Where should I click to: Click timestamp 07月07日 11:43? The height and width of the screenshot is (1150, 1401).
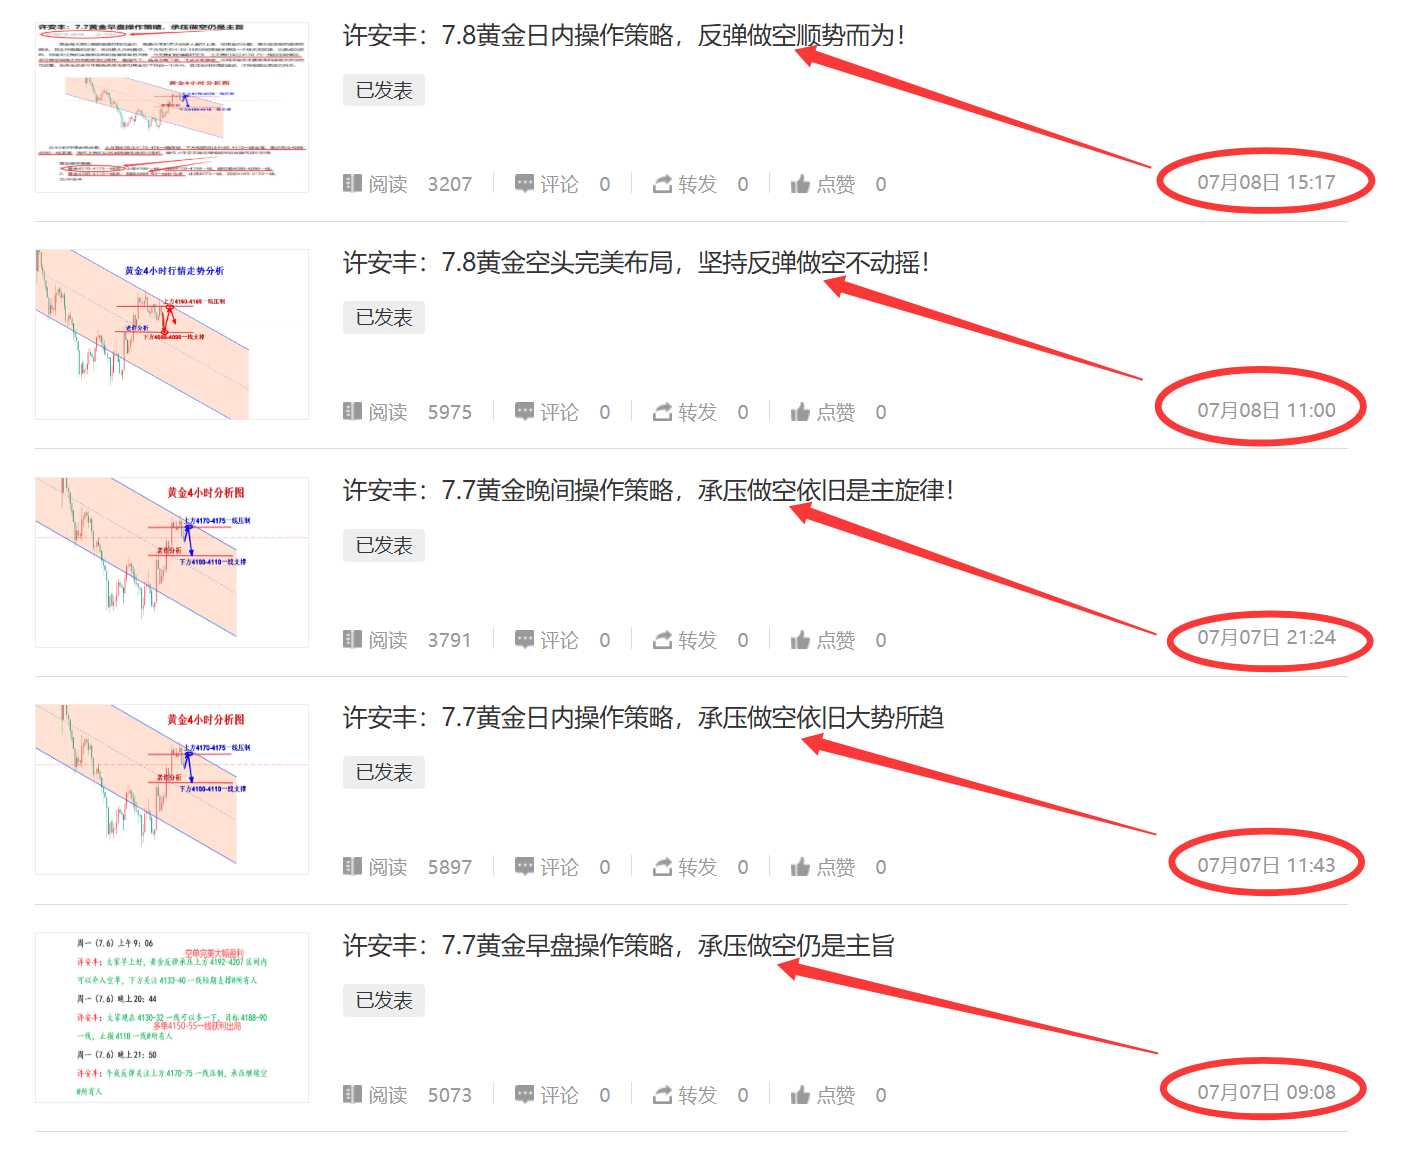(1266, 865)
